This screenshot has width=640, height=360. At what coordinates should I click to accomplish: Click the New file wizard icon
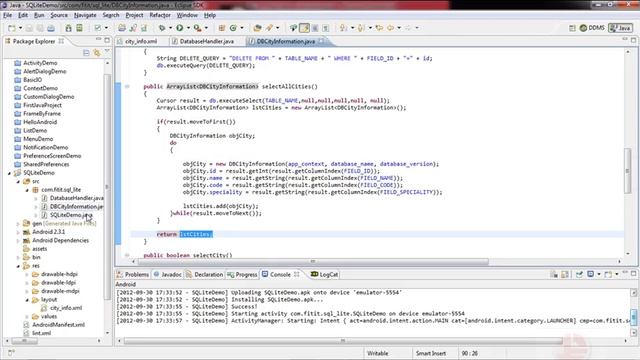pos(11,28)
